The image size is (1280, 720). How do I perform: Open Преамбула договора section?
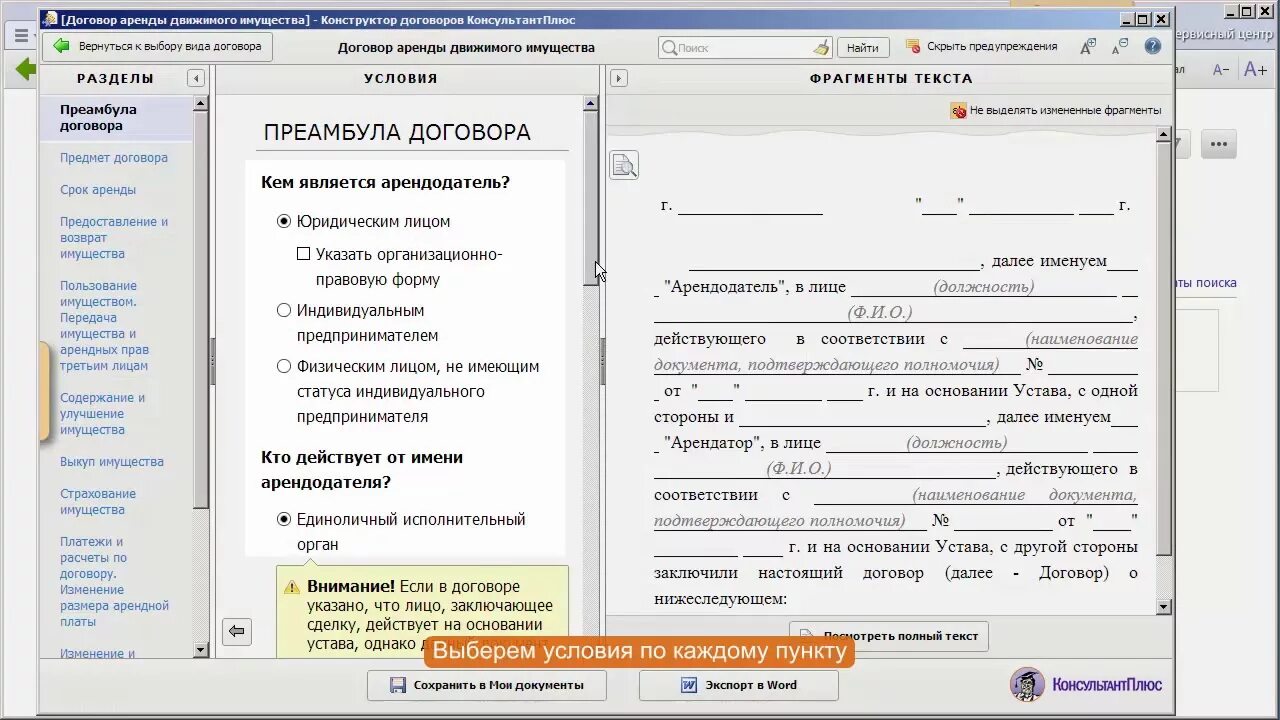tap(98, 118)
